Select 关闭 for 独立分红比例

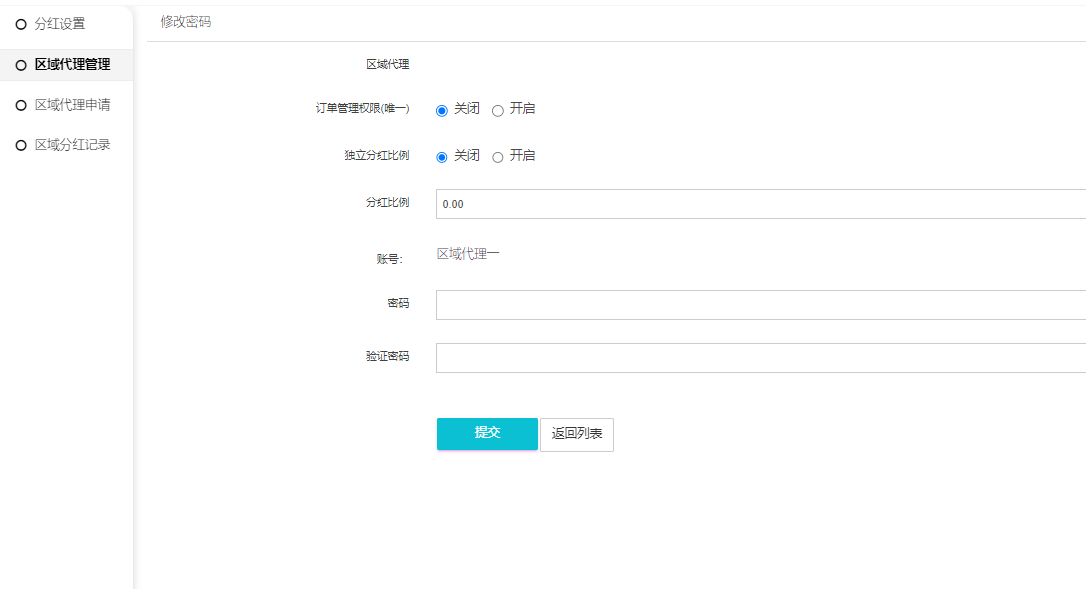pos(442,157)
